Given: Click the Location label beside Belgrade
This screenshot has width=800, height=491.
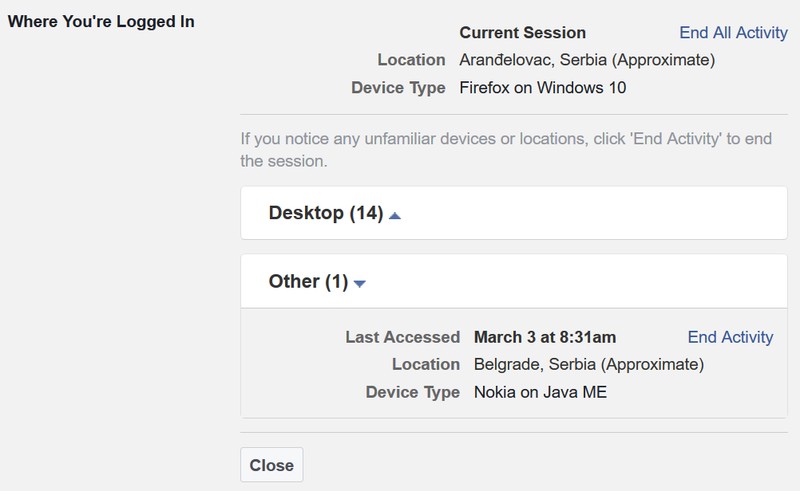Looking at the screenshot, I should coord(426,364).
